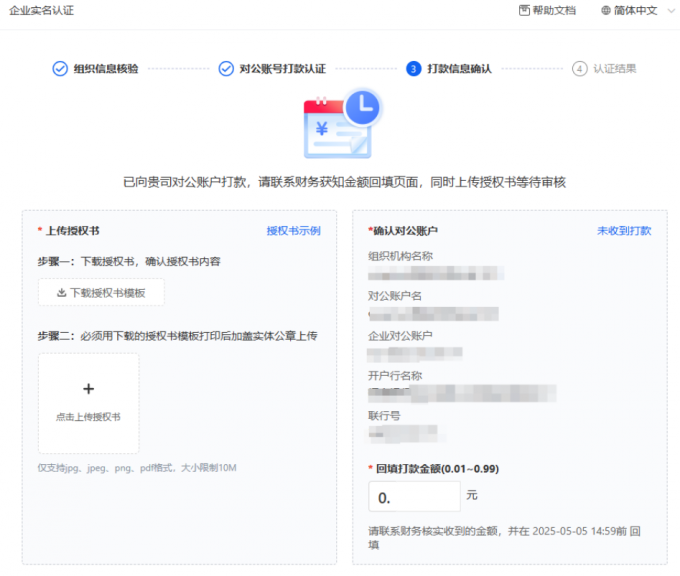Click the 确认对公账户 section heading
Viewport: 680px width, 576px height.
(405, 231)
